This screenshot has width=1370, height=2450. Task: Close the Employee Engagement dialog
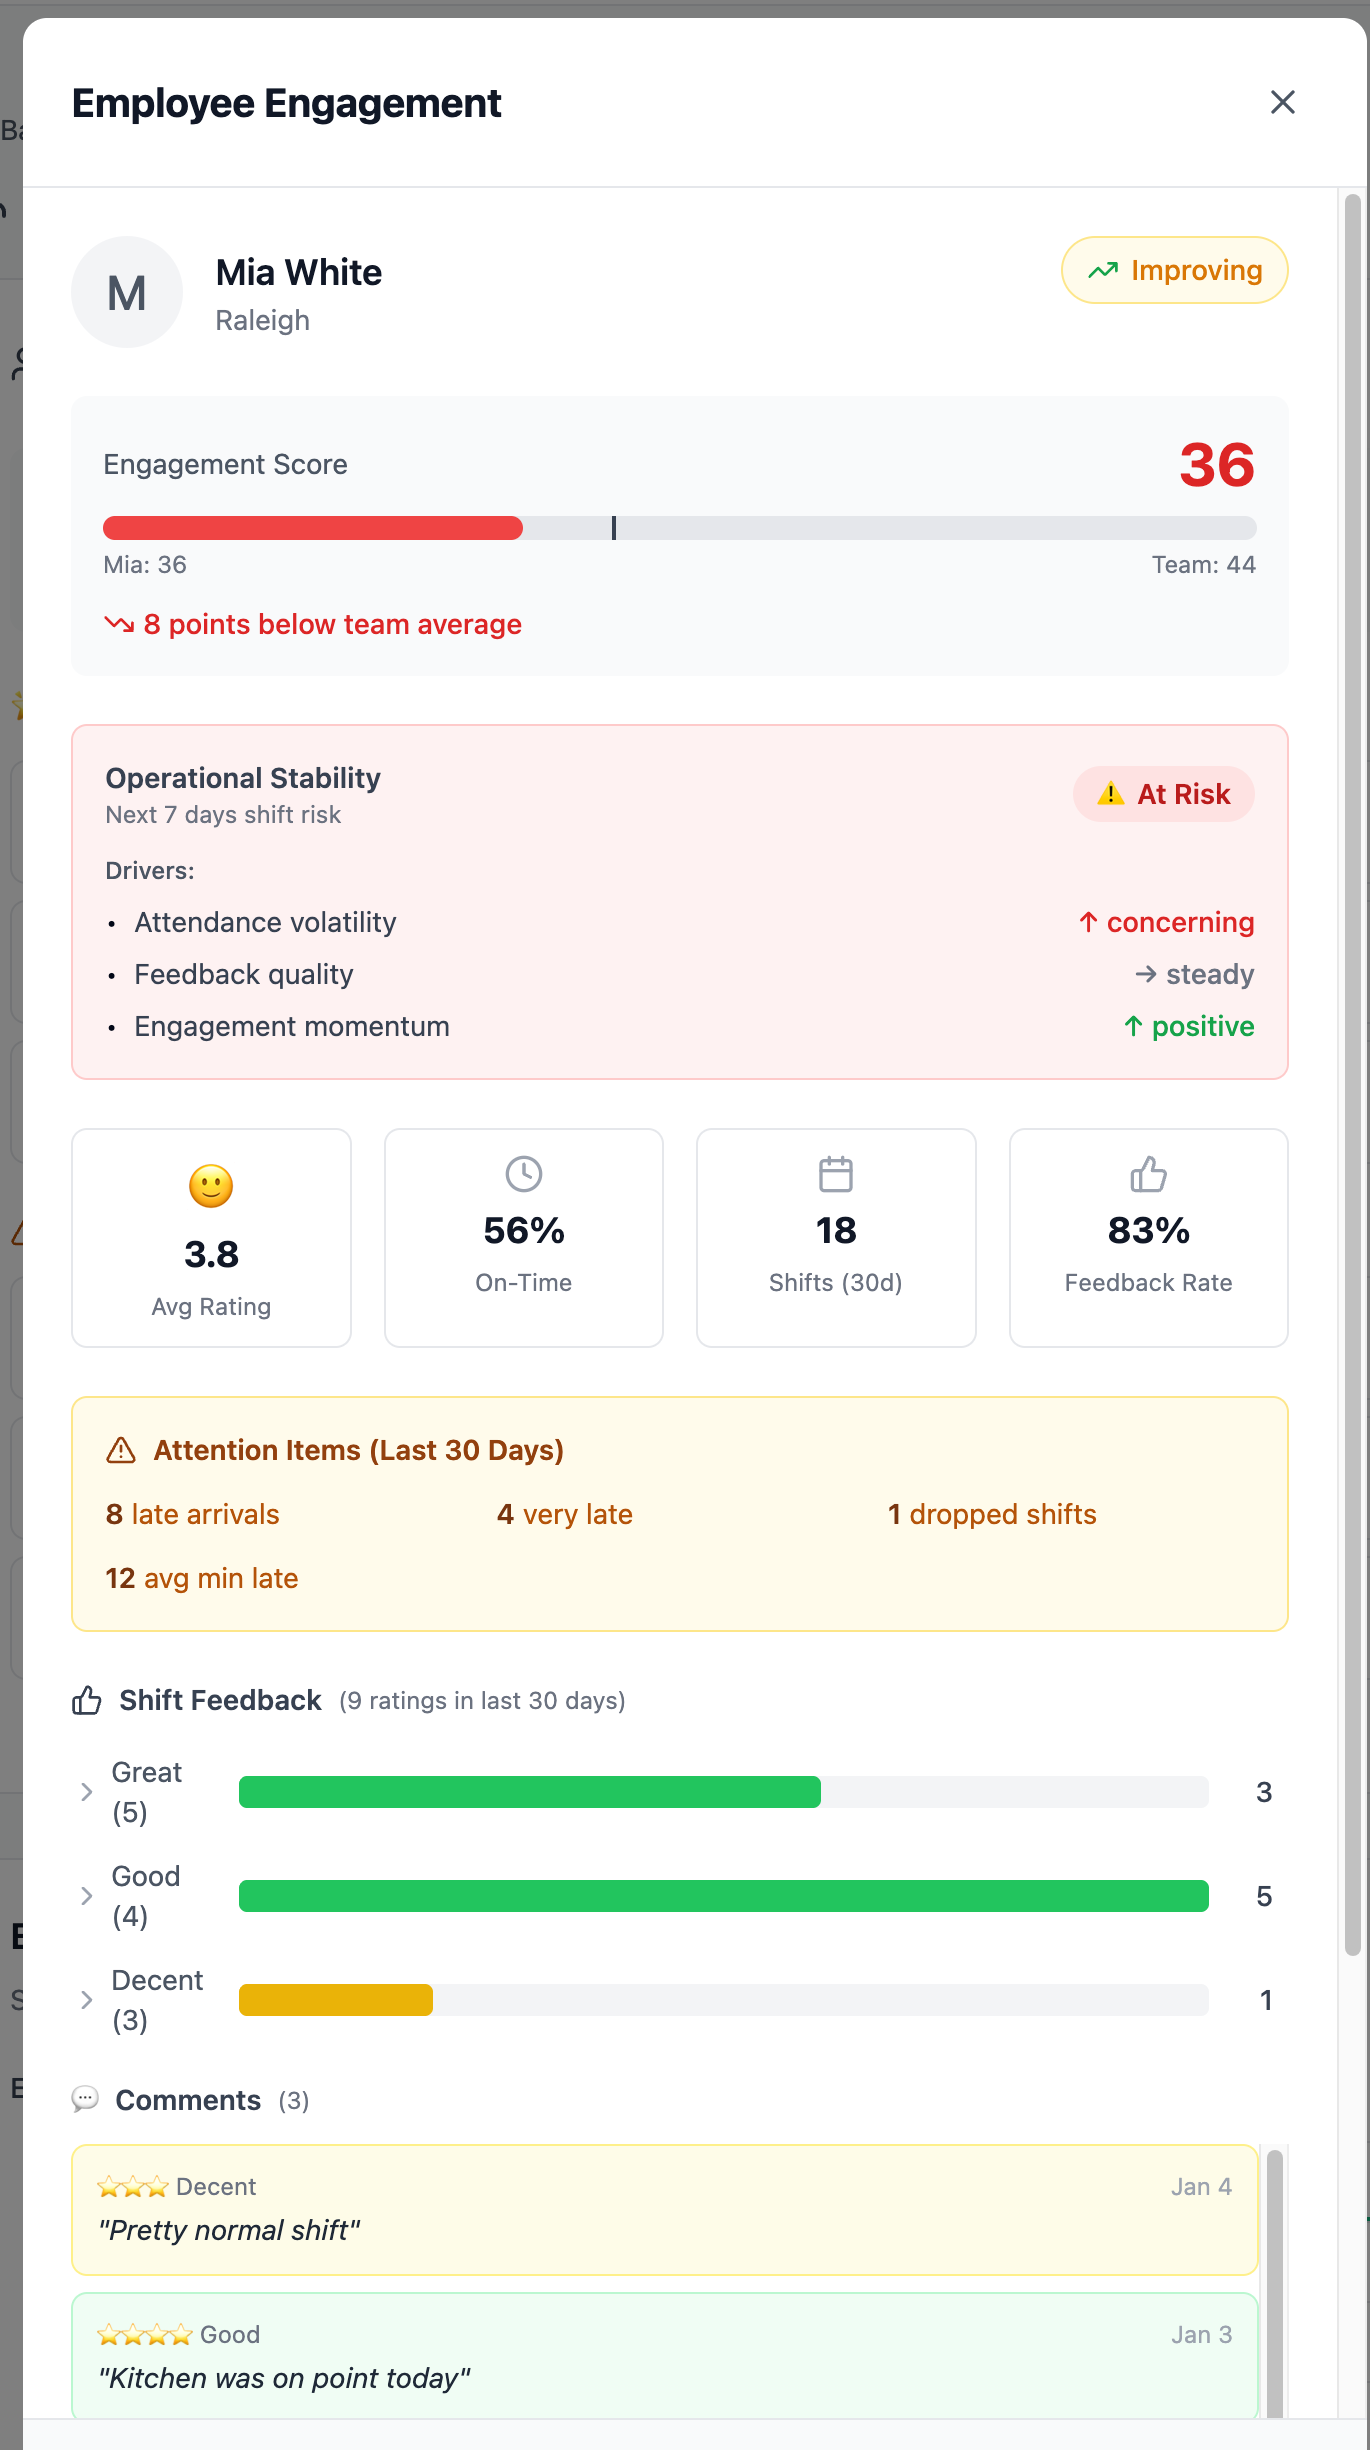(x=1282, y=102)
